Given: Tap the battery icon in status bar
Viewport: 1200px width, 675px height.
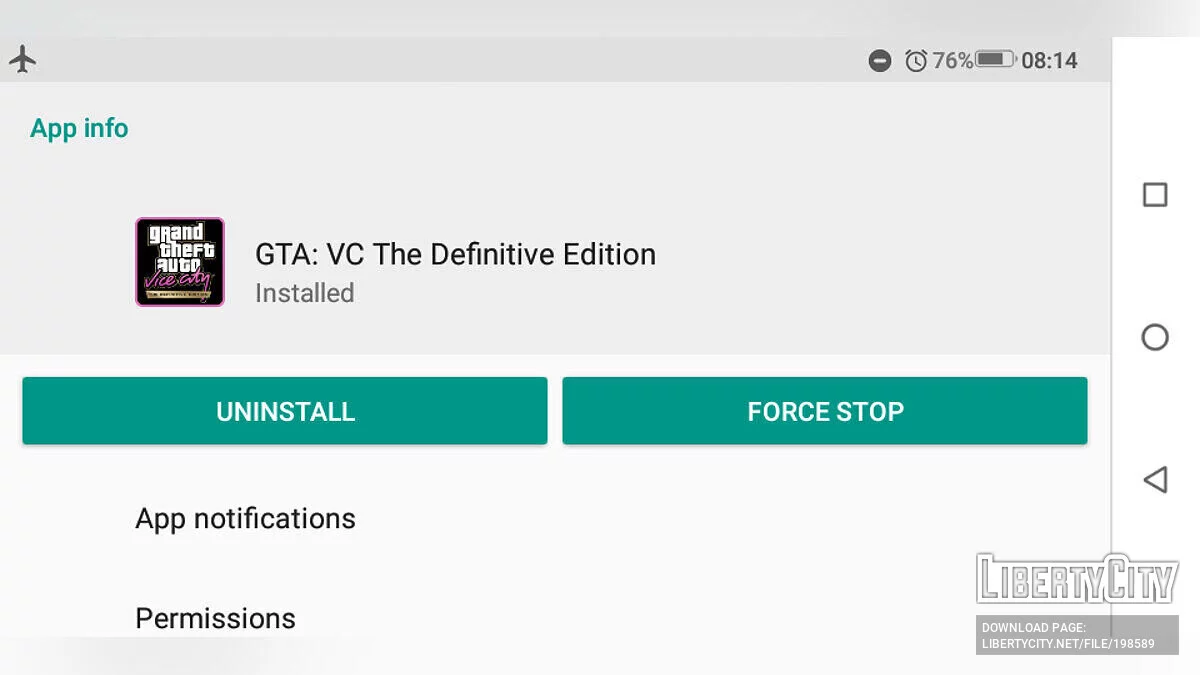Looking at the screenshot, I should (x=995, y=60).
